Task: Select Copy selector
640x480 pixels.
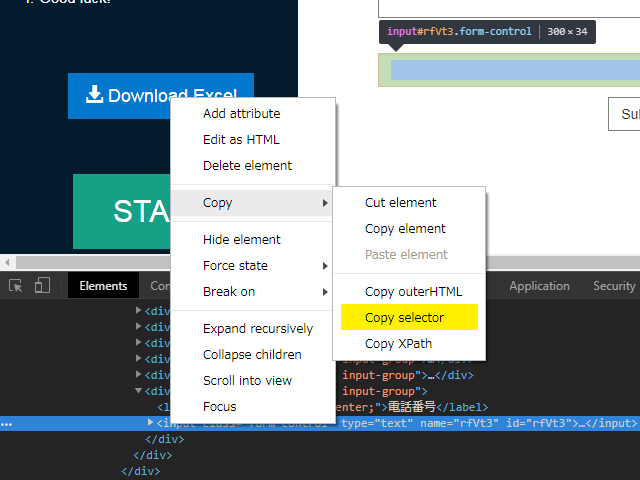Action: tap(409, 317)
